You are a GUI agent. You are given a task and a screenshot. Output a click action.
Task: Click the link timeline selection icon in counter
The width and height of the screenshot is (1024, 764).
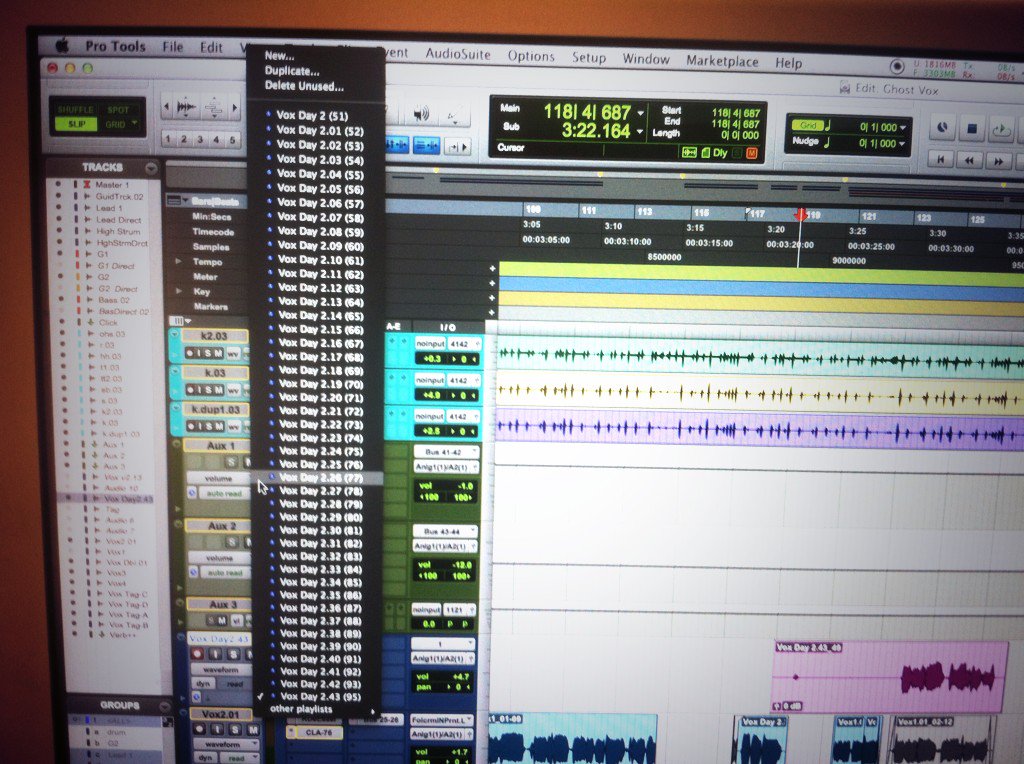click(x=689, y=152)
